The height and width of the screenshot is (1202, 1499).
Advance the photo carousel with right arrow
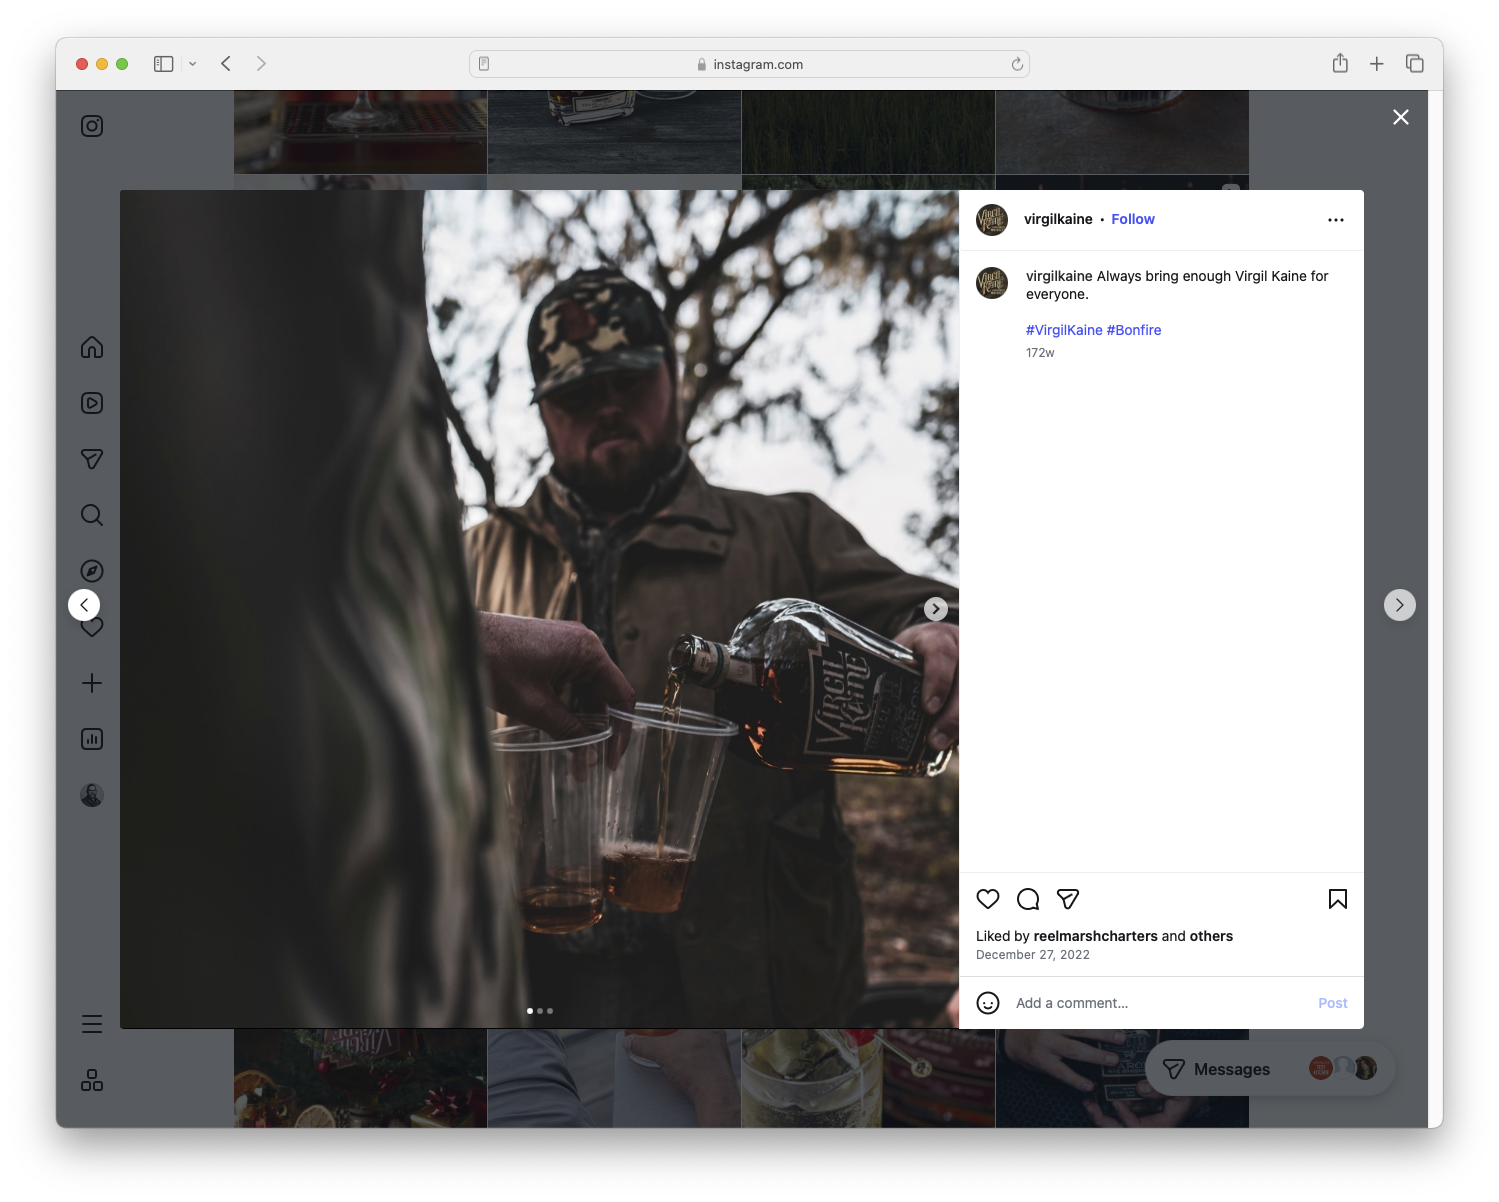[936, 608]
